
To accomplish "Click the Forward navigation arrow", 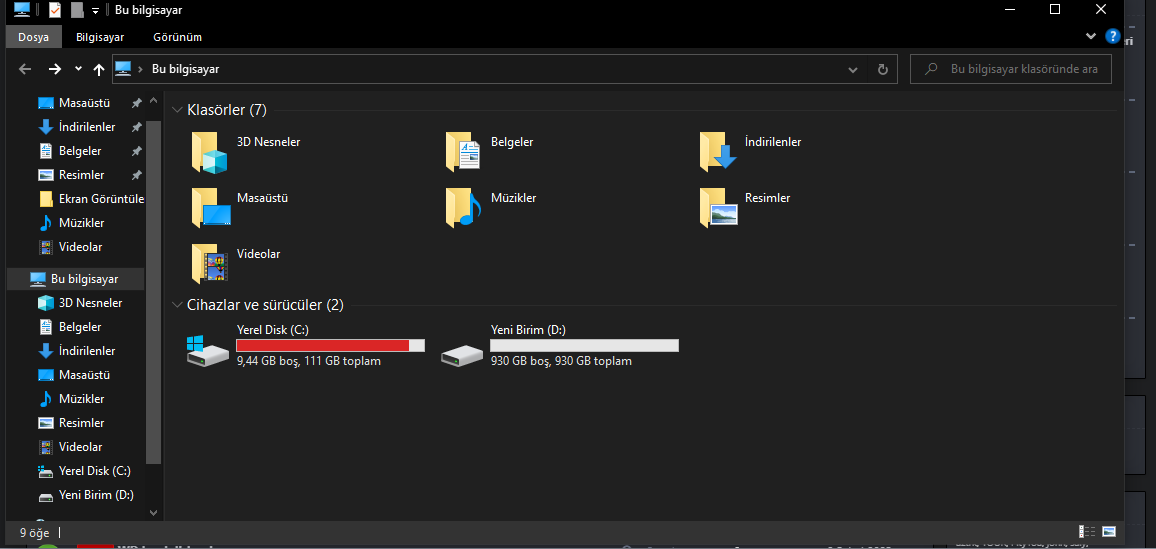I will 55,69.
